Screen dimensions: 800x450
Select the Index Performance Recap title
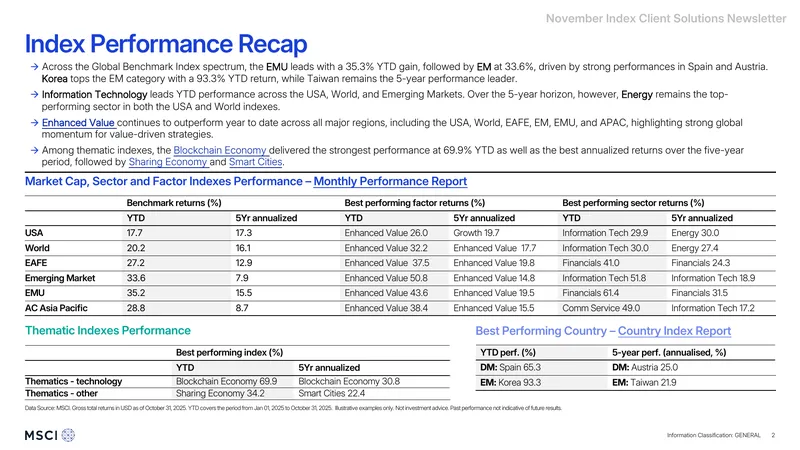click(166, 44)
